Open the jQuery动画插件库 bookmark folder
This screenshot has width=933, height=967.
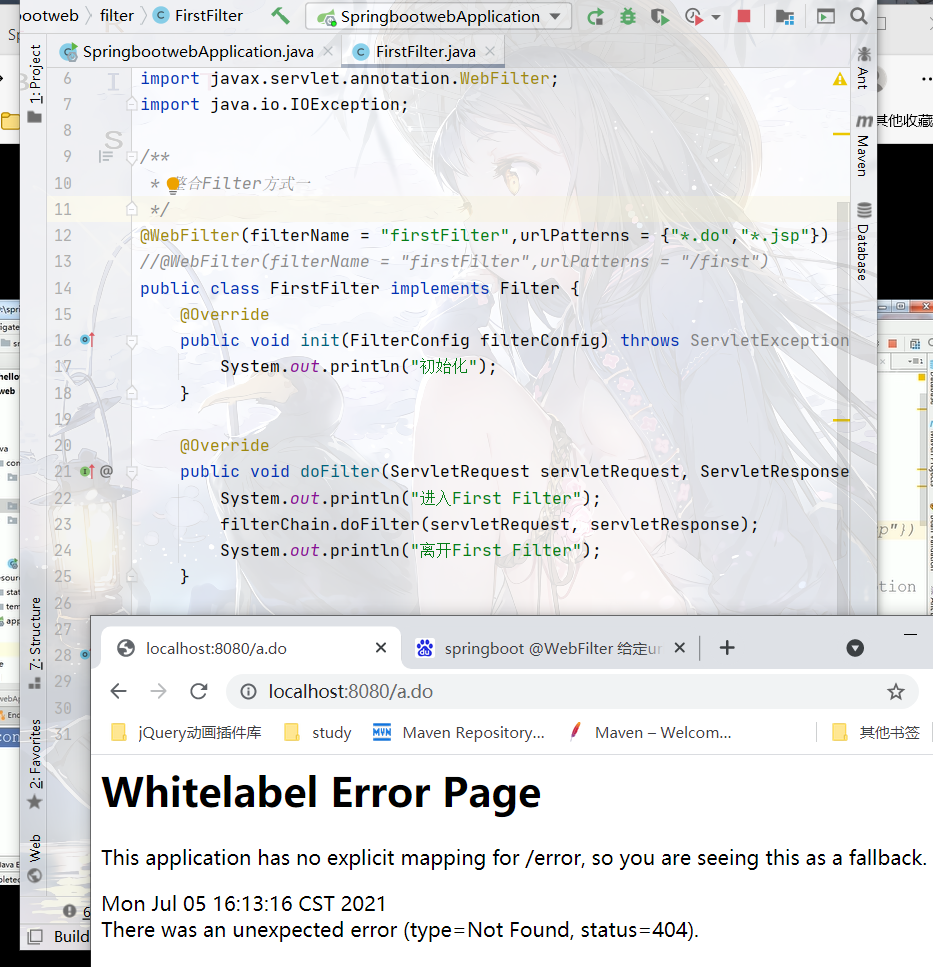coord(186,733)
